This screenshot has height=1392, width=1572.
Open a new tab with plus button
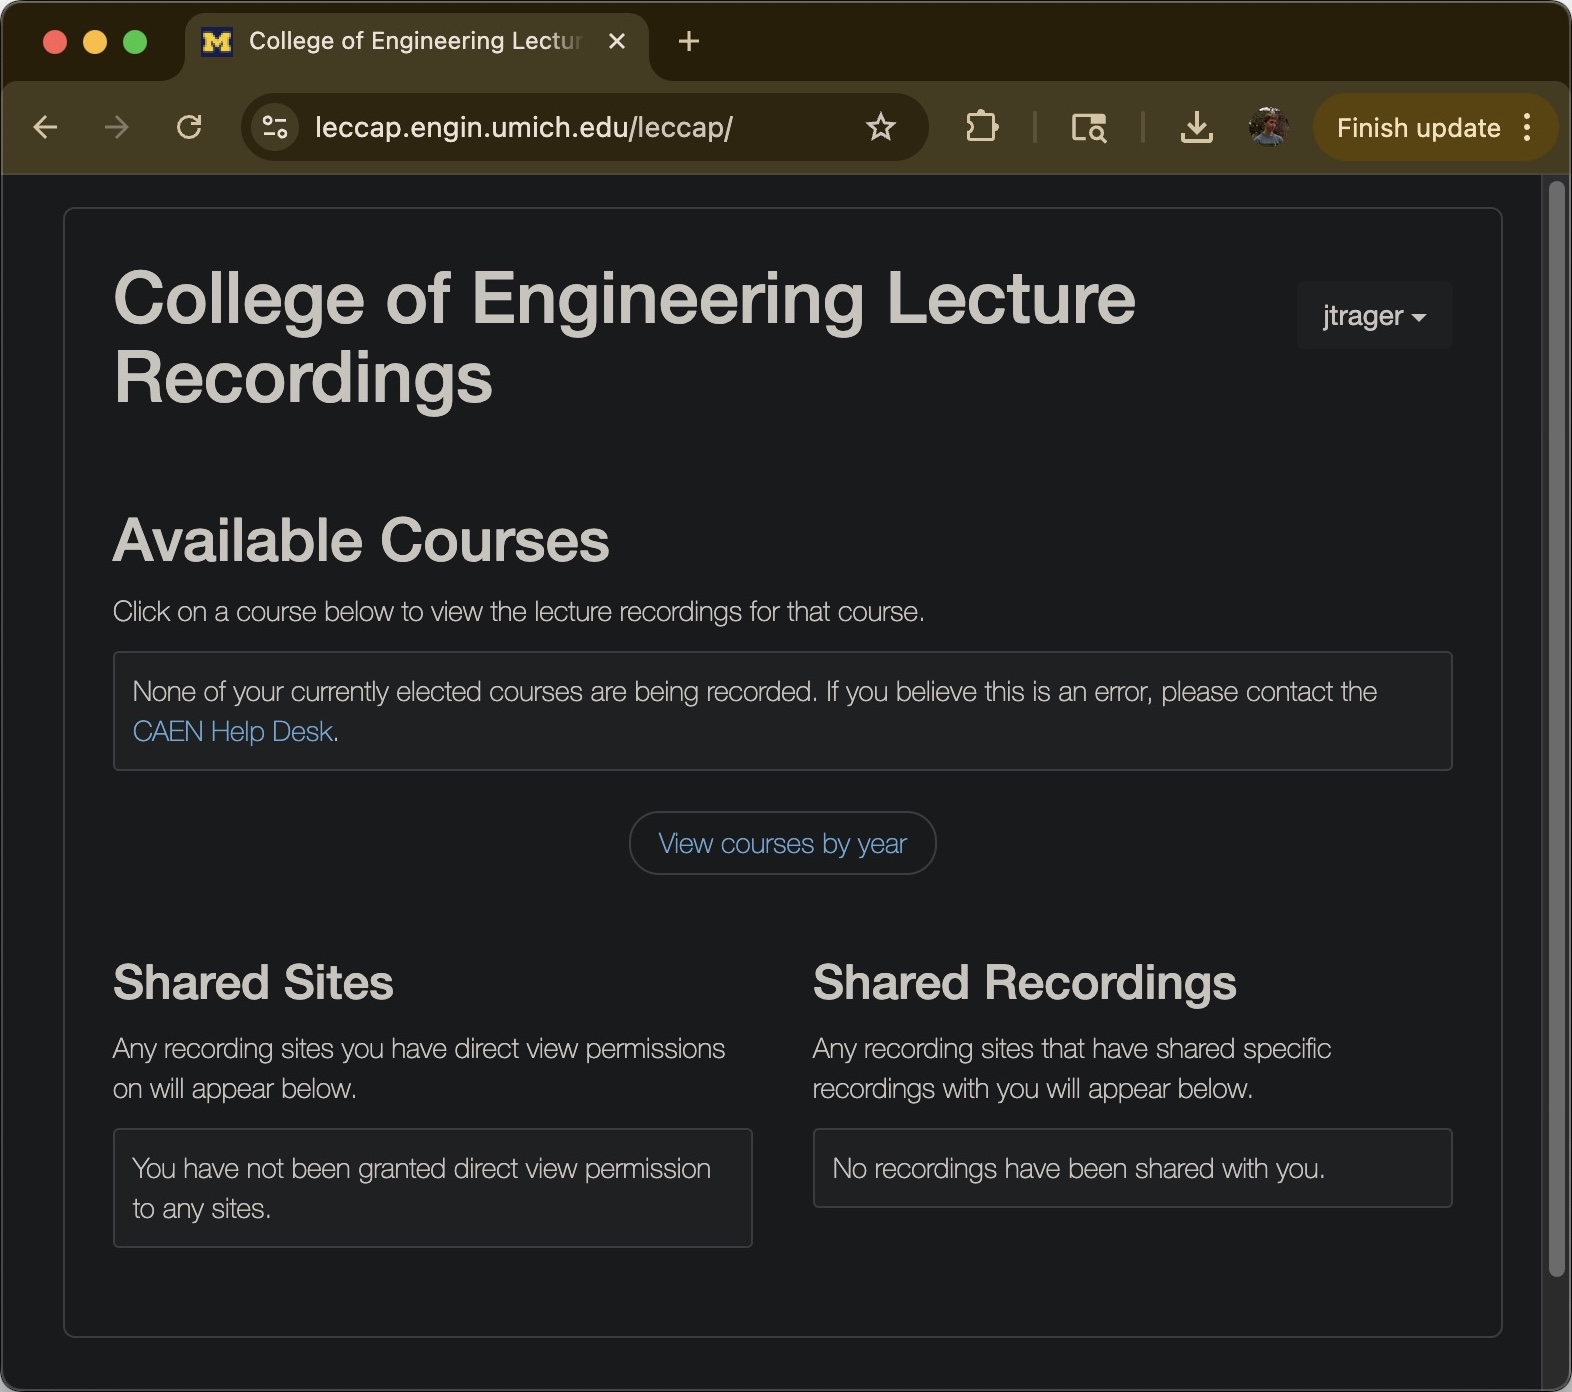[x=688, y=41]
